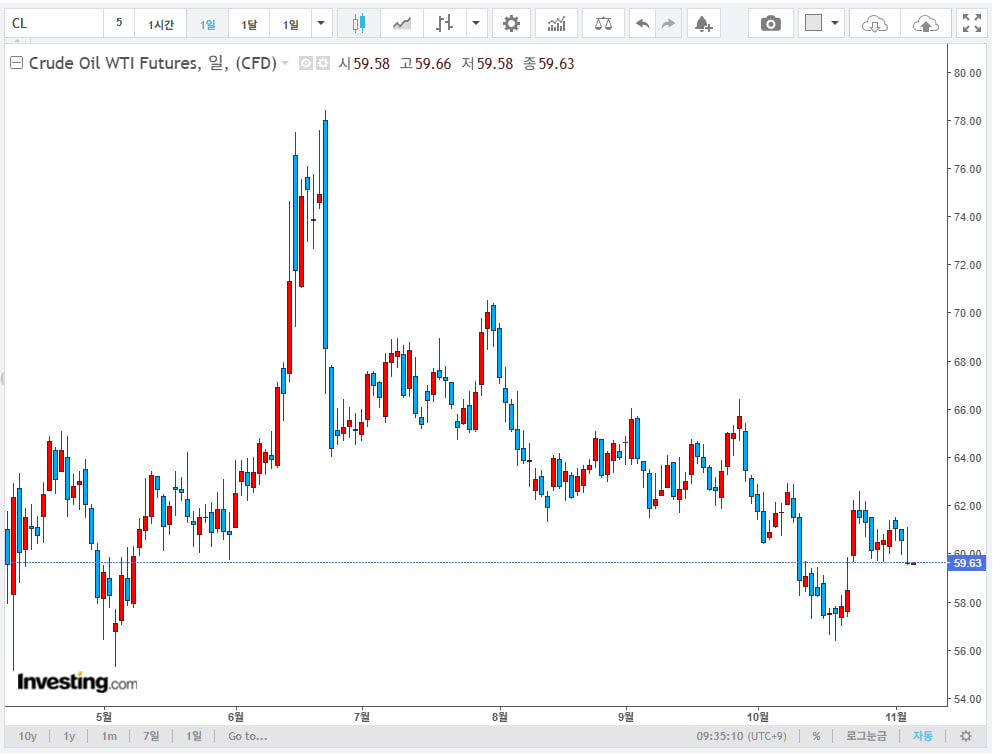Select the candlestick chart style
The image size is (993, 755).
359,23
